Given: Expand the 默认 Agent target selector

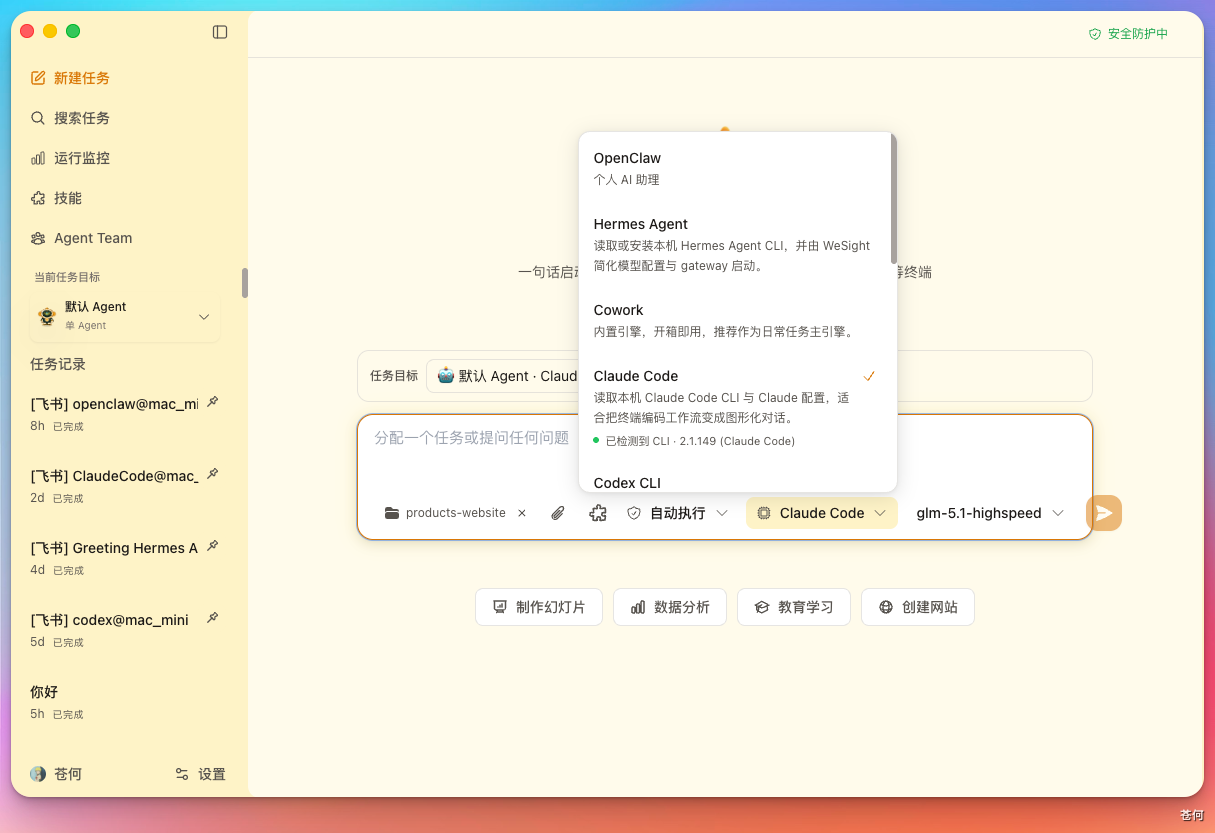Looking at the screenshot, I should (x=125, y=316).
